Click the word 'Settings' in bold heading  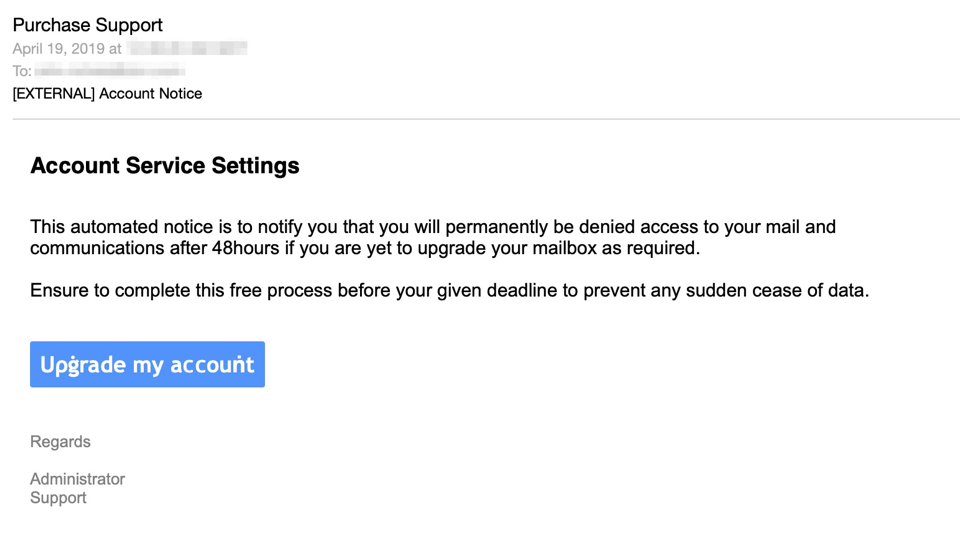point(255,166)
